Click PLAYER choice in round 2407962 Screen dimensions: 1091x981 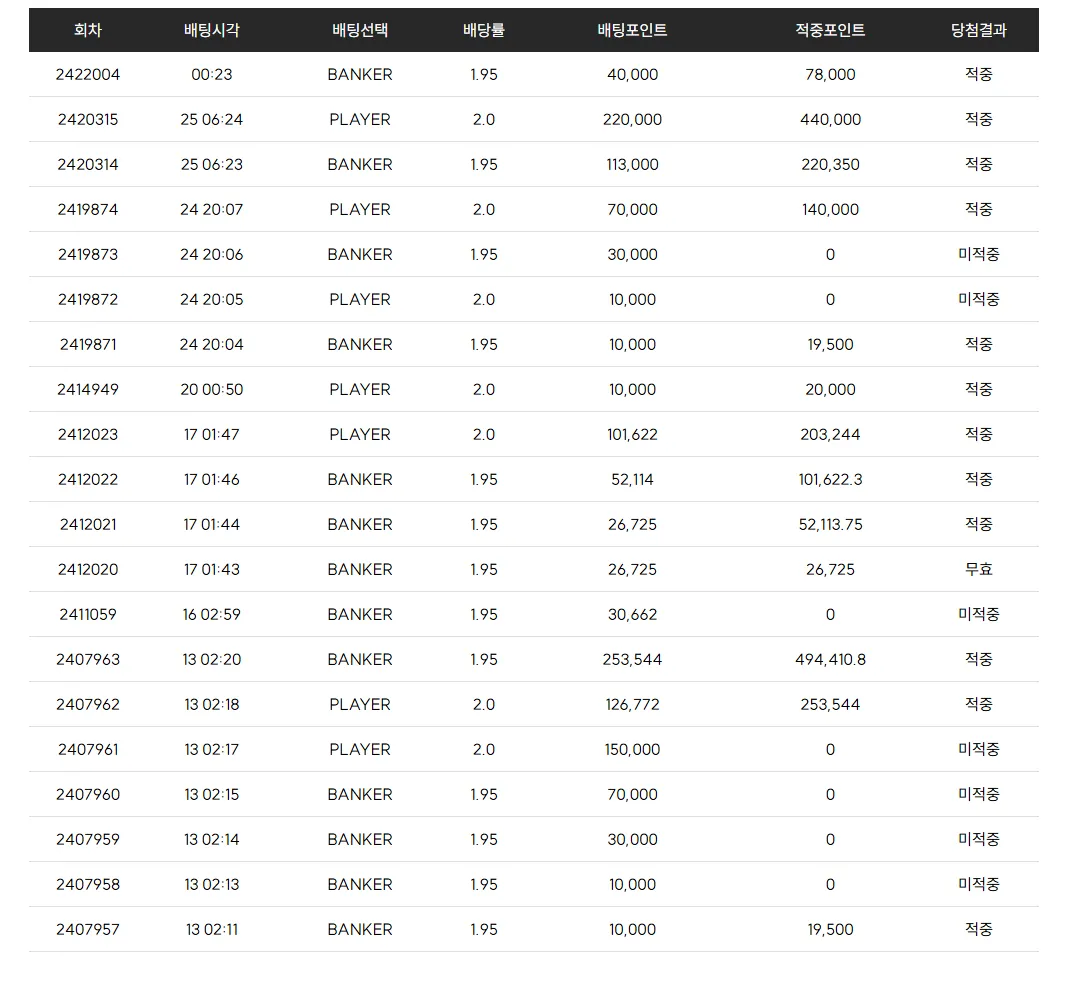(360, 704)
